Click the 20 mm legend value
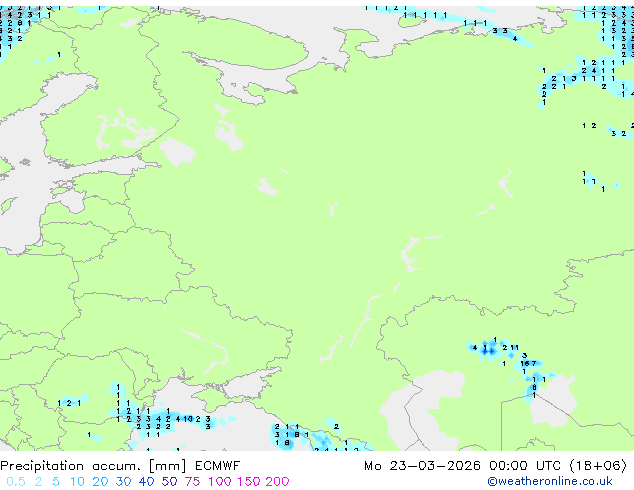 click(100, 482)
